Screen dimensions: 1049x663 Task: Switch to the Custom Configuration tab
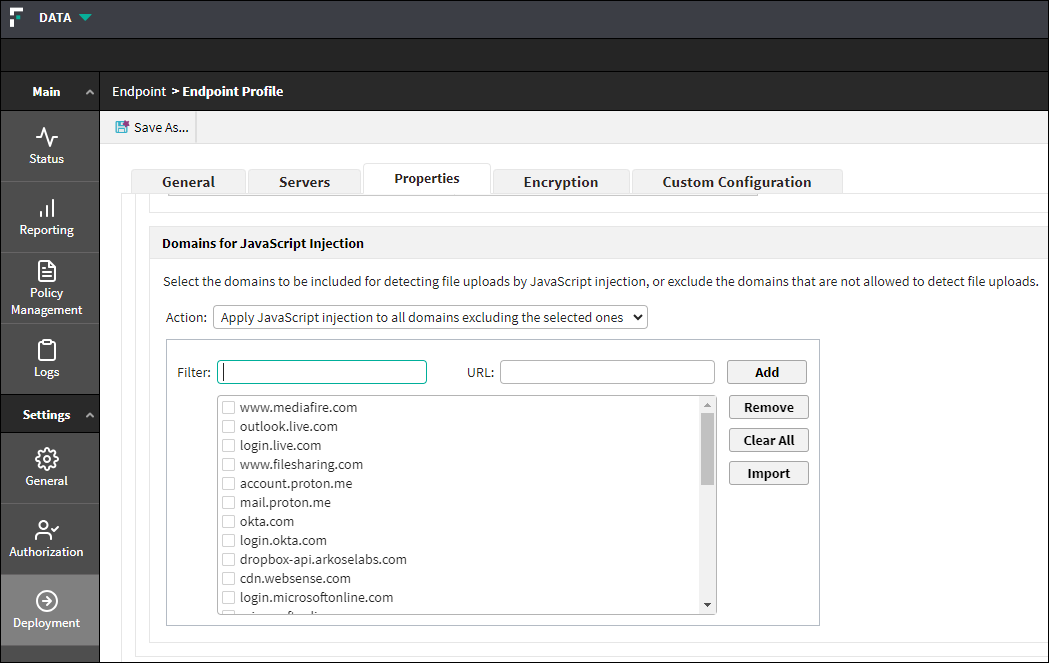736,182
